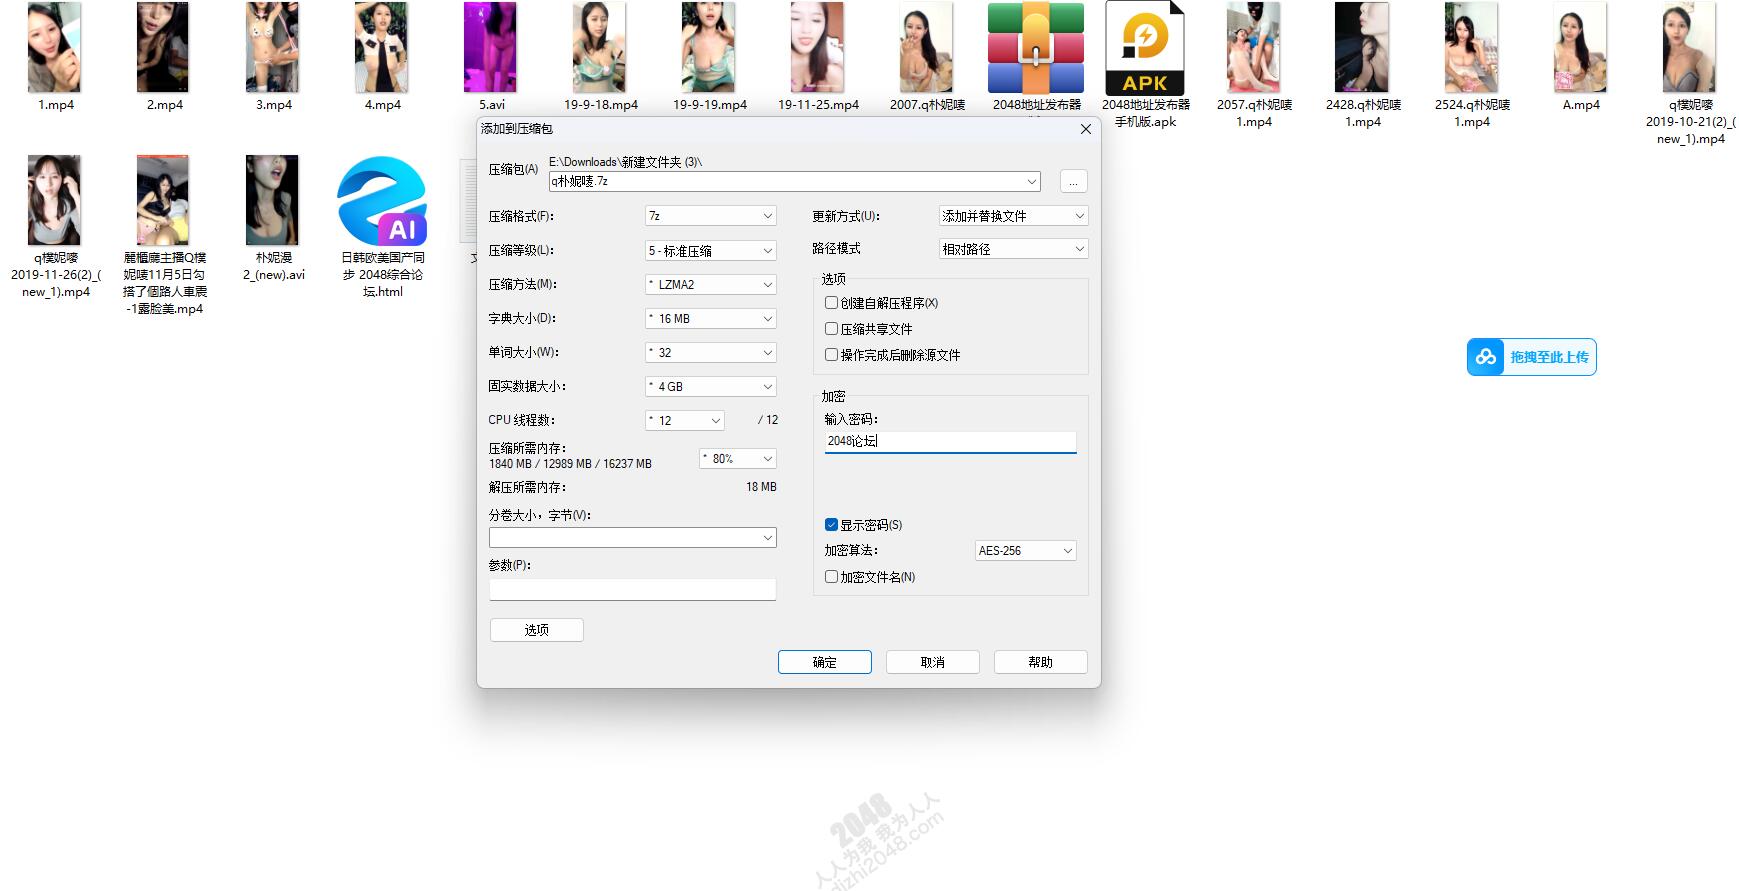
Task: Click the 确定 button
Action: tap(824, 662)
